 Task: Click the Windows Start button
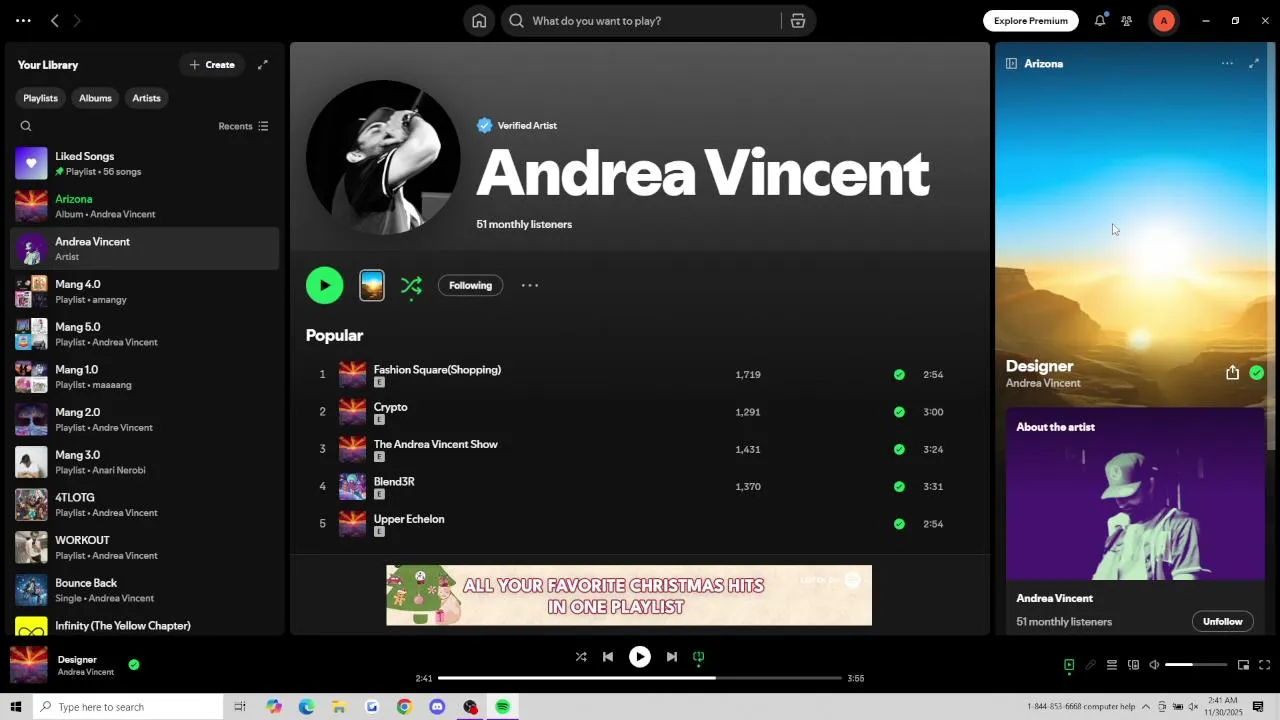click(15, 707)
